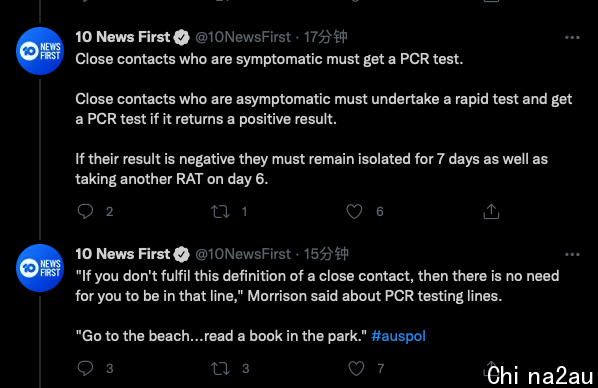This screenshot has width=598, height=388.
Task: Share the close contacts PCR tweet
Action: [491, 211]
